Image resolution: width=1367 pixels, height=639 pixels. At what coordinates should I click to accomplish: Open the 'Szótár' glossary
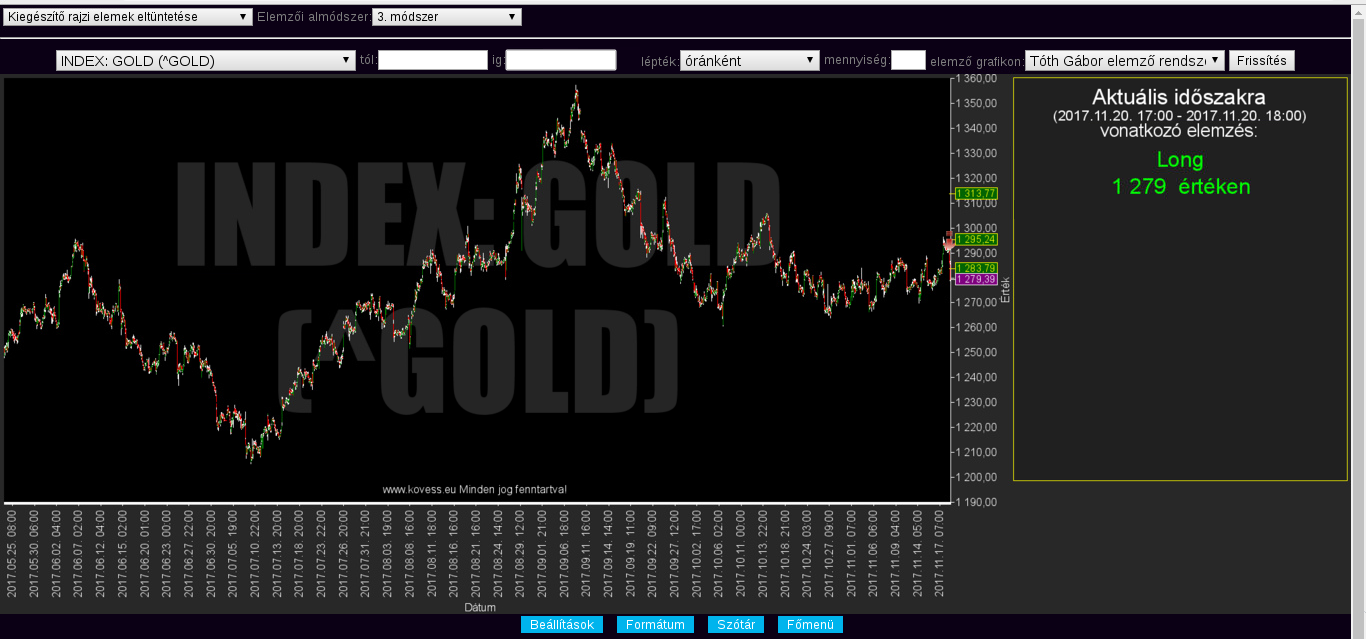[x=736, y=625]
